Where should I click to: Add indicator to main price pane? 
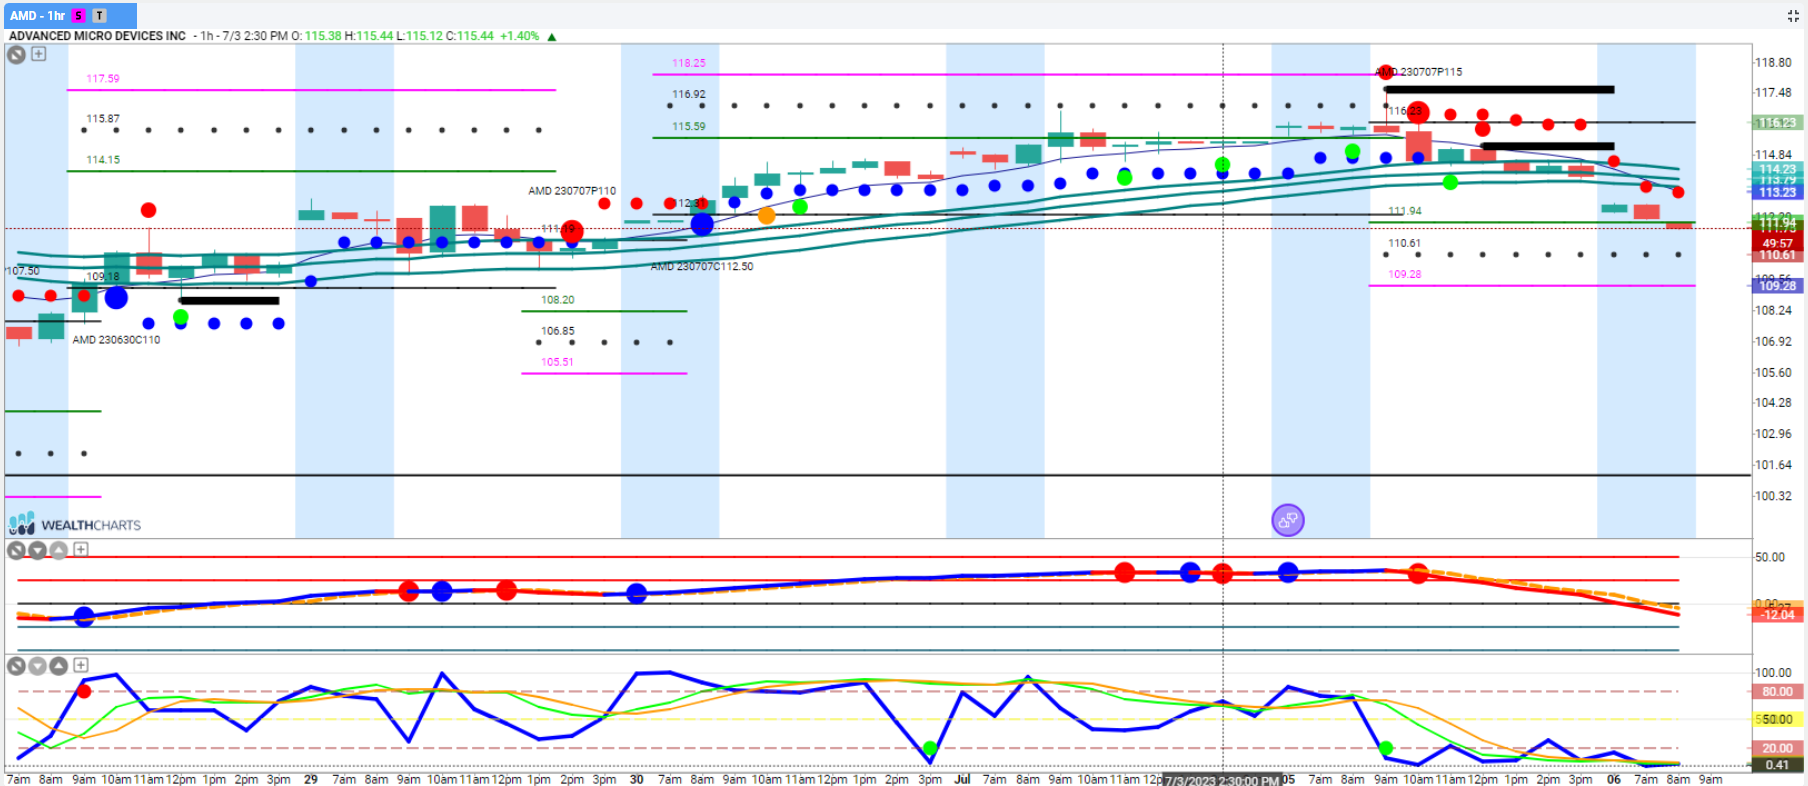pyautogui.click(x=38, y=54)
